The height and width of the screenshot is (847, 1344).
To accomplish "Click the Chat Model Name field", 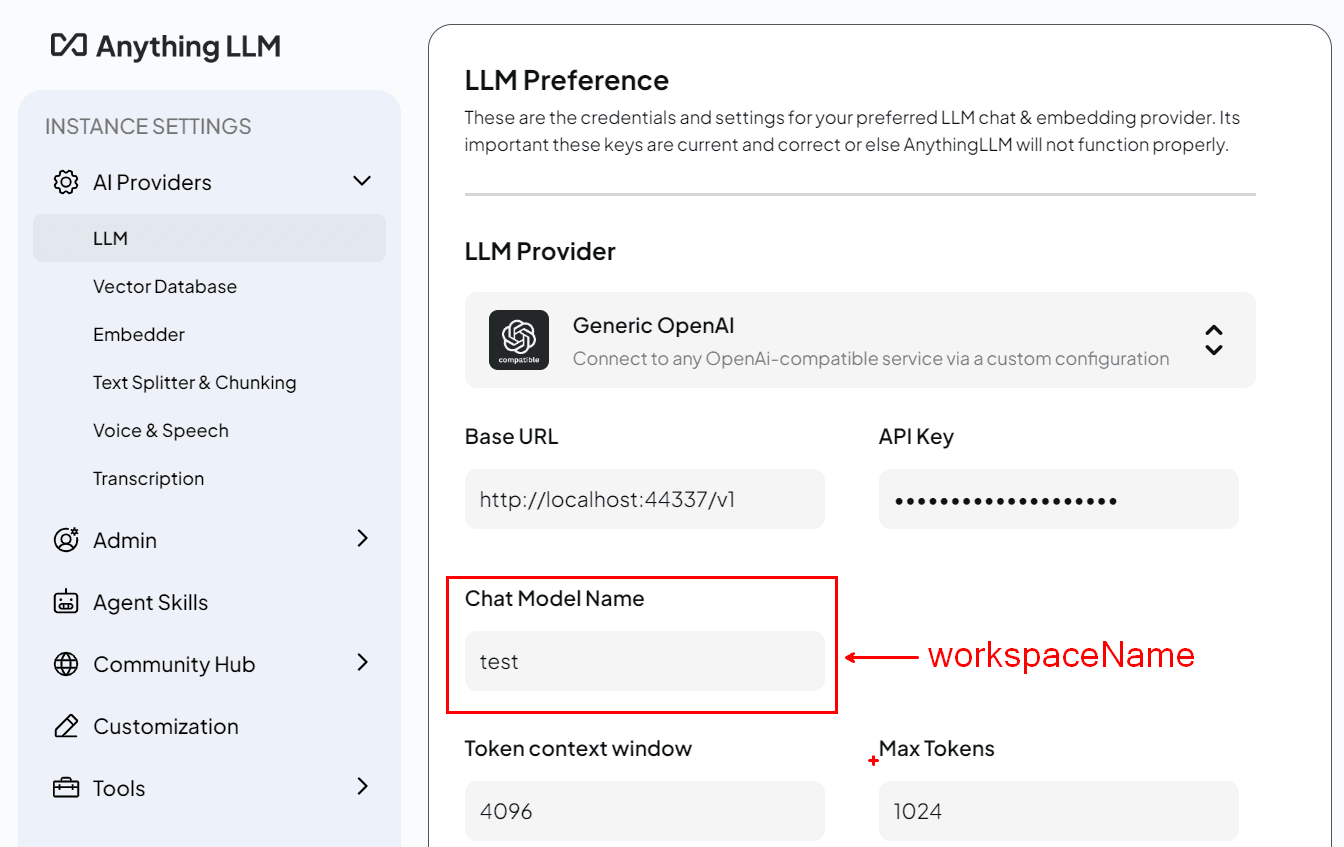I will point(644,661).
